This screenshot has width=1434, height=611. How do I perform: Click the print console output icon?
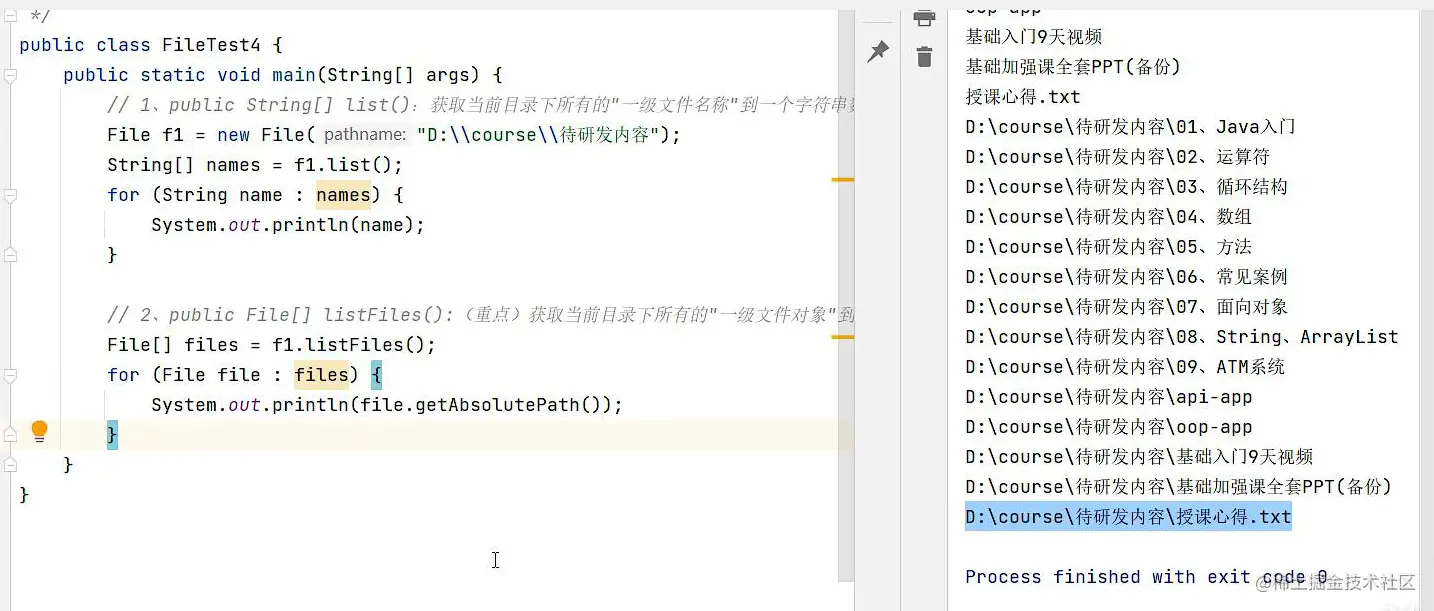[924, 19]
